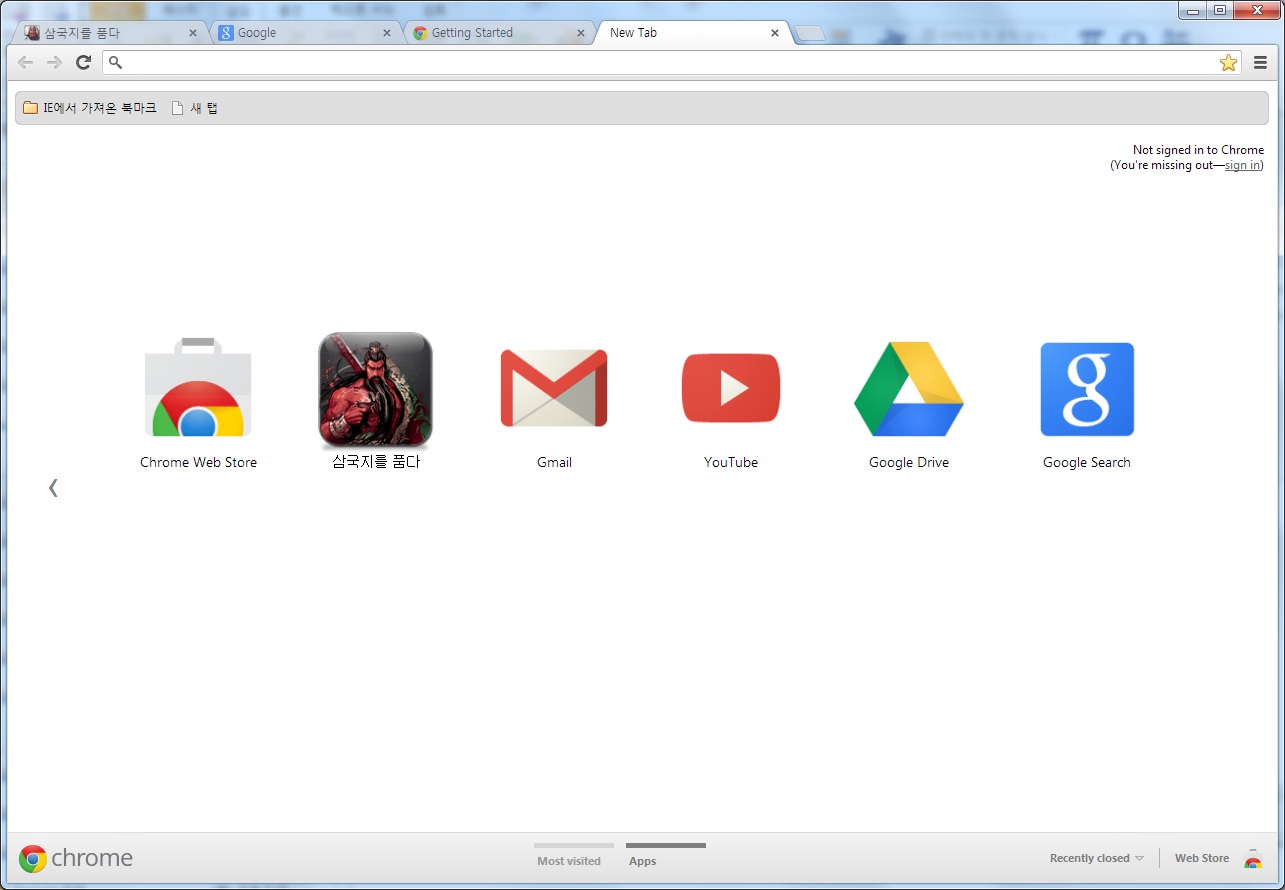Click the Not signed in to Chrome text

1198,150
